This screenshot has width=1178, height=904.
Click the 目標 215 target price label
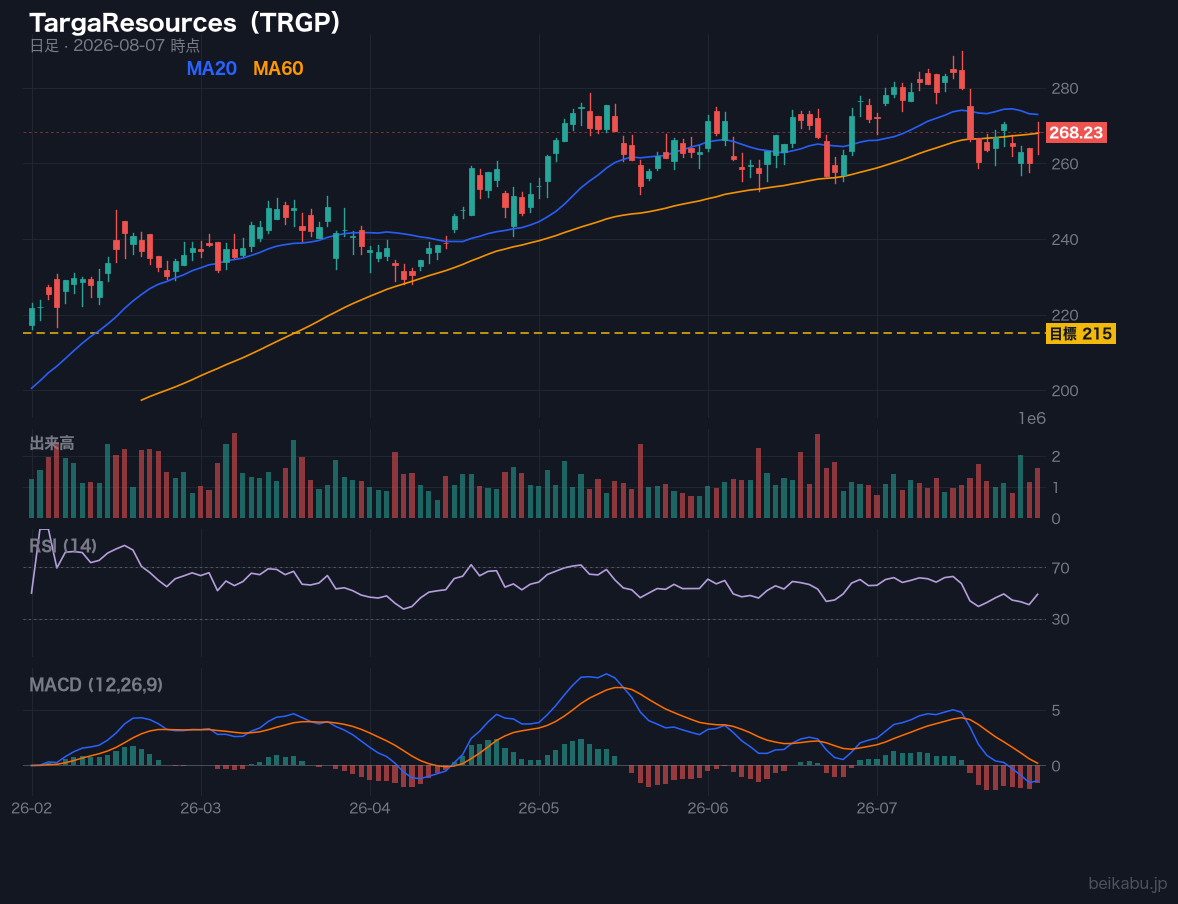point(1080,334)
